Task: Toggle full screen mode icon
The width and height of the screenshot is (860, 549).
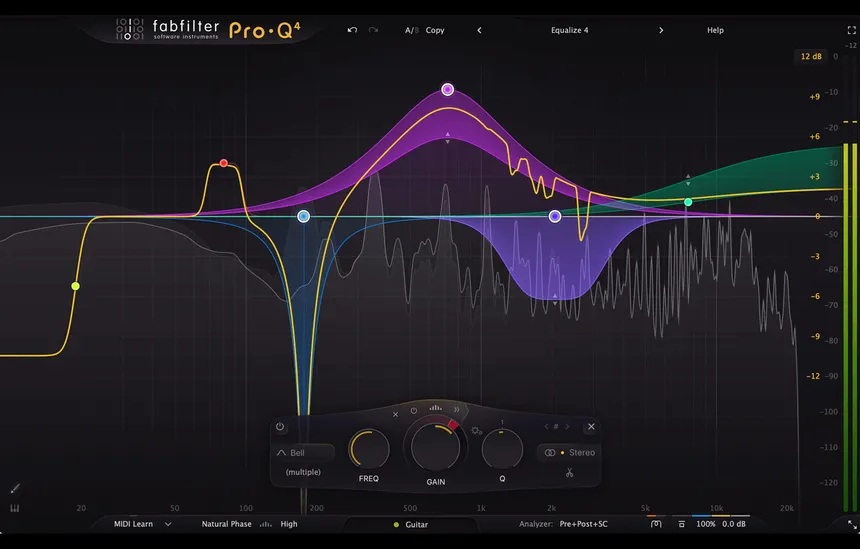Action: click(x=851, y=31)
